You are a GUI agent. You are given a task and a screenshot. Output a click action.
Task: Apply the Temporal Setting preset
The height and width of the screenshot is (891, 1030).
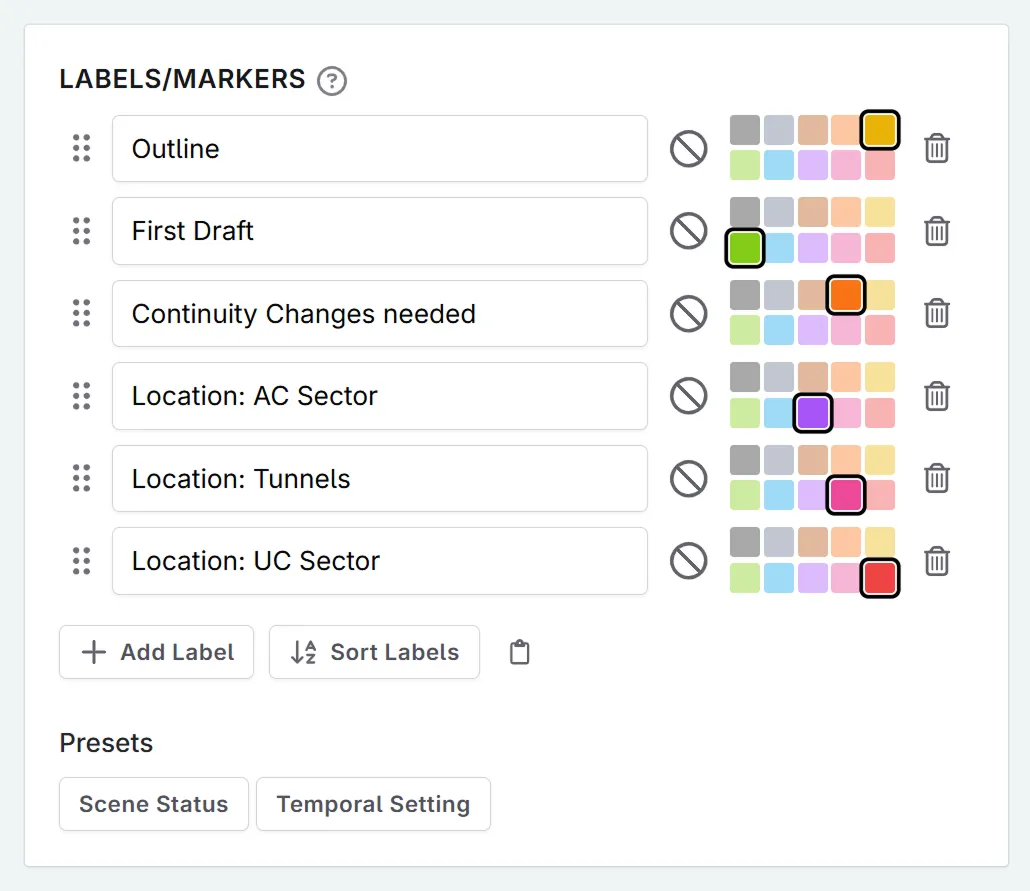tap(373, 804)
